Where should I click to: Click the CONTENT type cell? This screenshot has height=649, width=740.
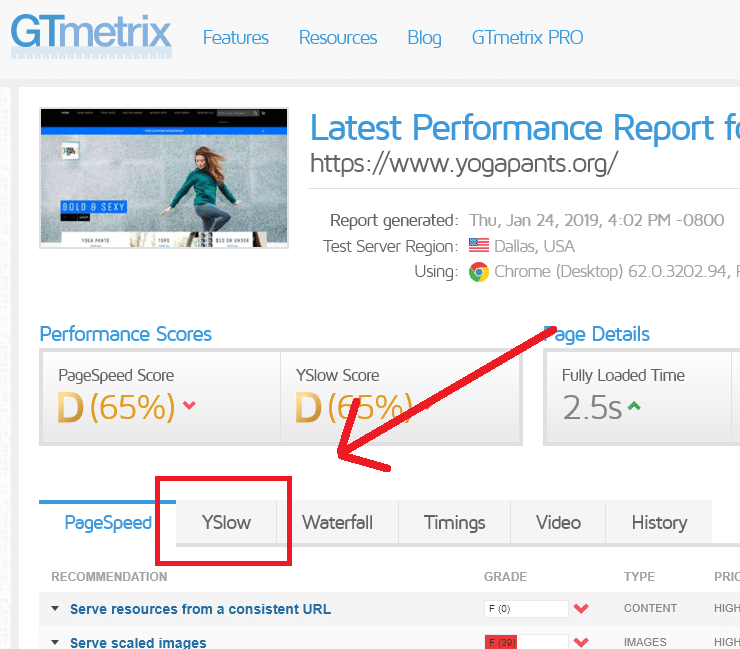click(650, 608)
